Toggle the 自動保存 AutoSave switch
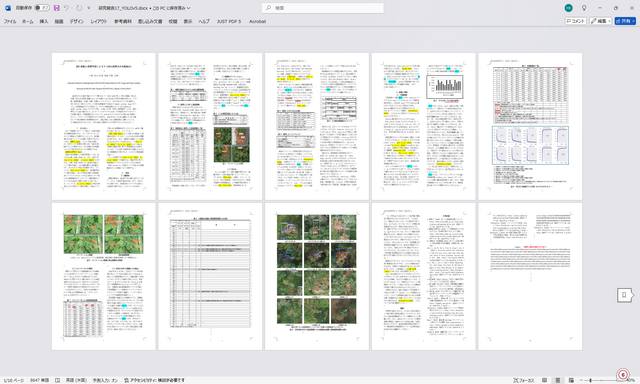Viewport: 640px width, 384px height. click(x=42, y=8)
